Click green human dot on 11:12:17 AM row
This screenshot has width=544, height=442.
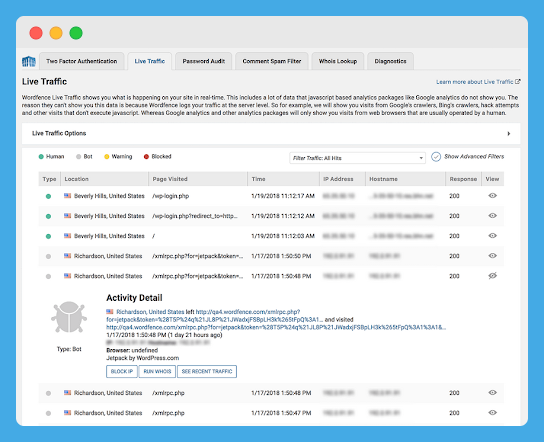[x=48, y=196]
